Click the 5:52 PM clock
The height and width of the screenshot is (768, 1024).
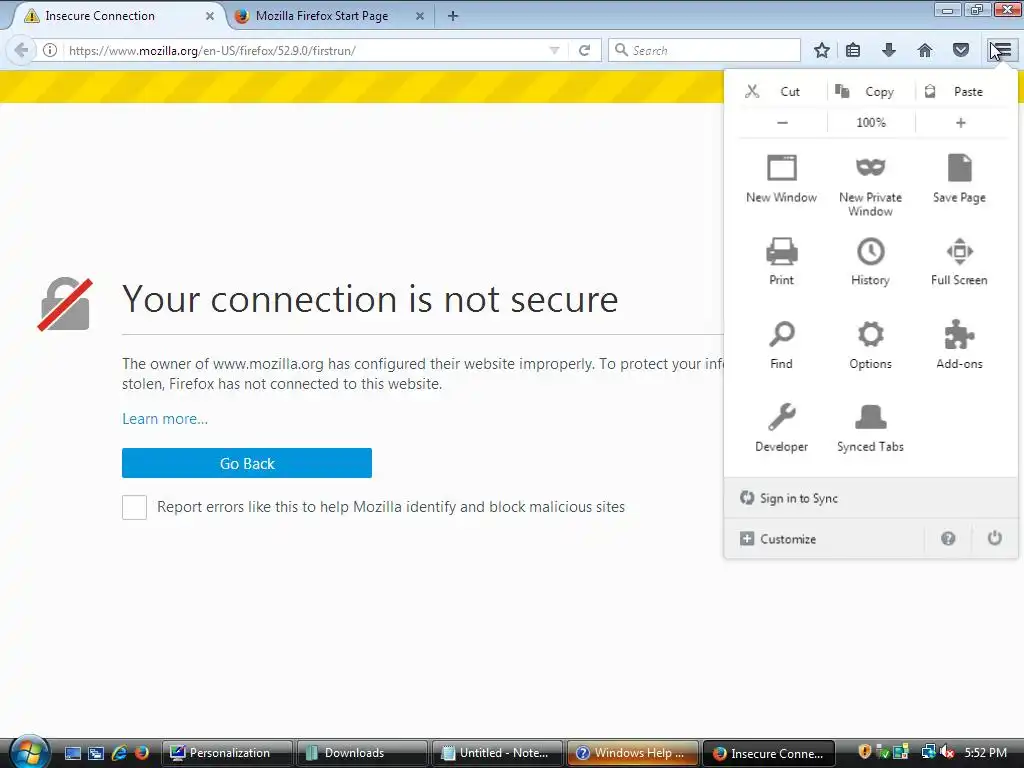[x=985, y=752]
